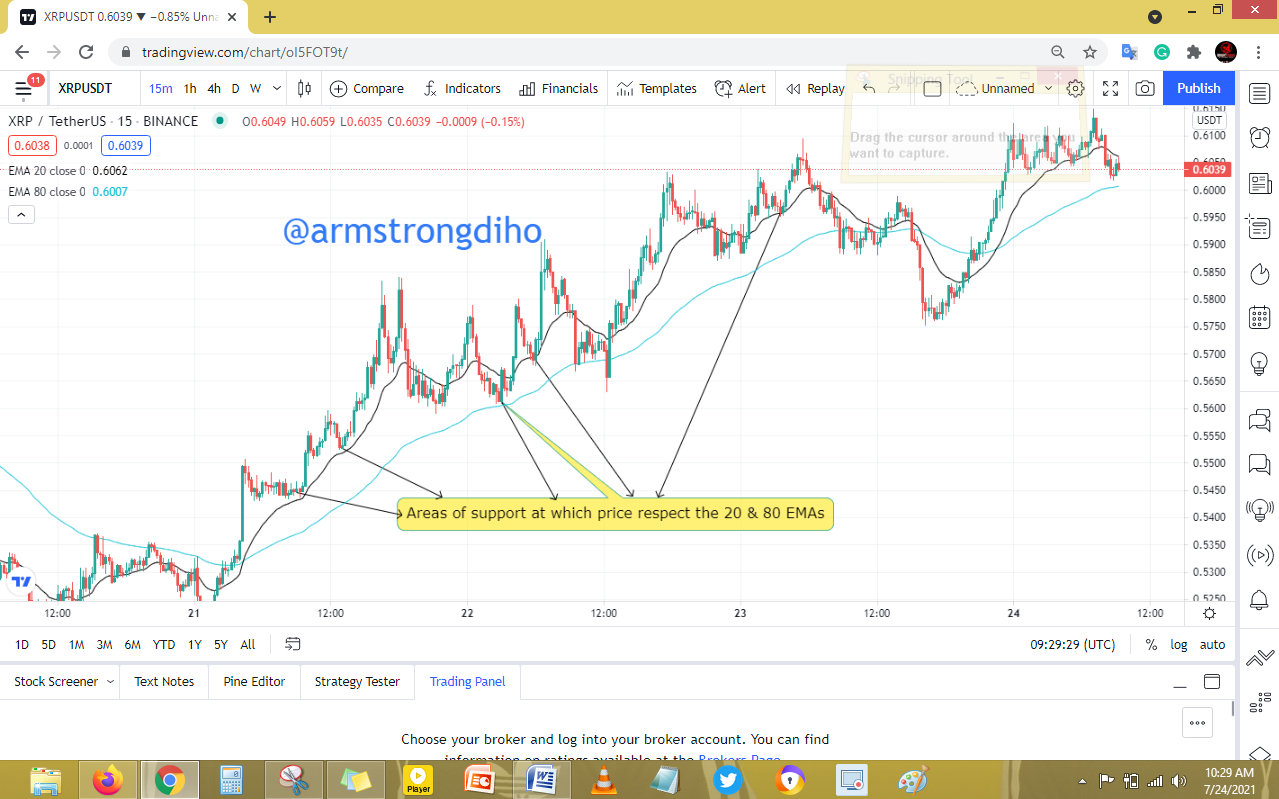1279x799 pixels.
Task: Click the Grammarly extension icon
Action: [1162, 52]
